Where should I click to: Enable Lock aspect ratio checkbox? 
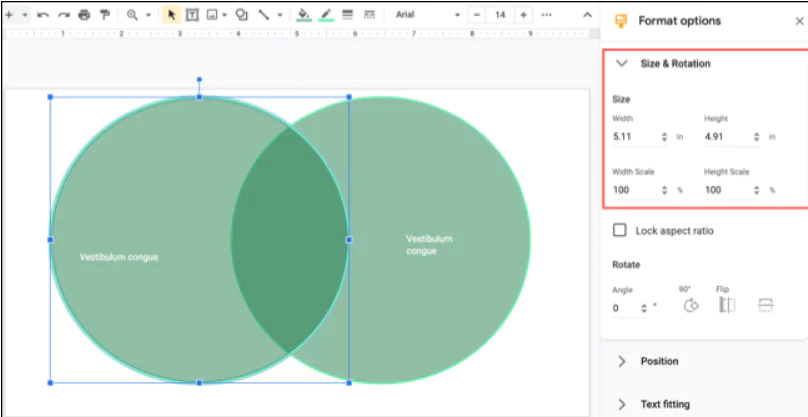click(x=620, y=231)
